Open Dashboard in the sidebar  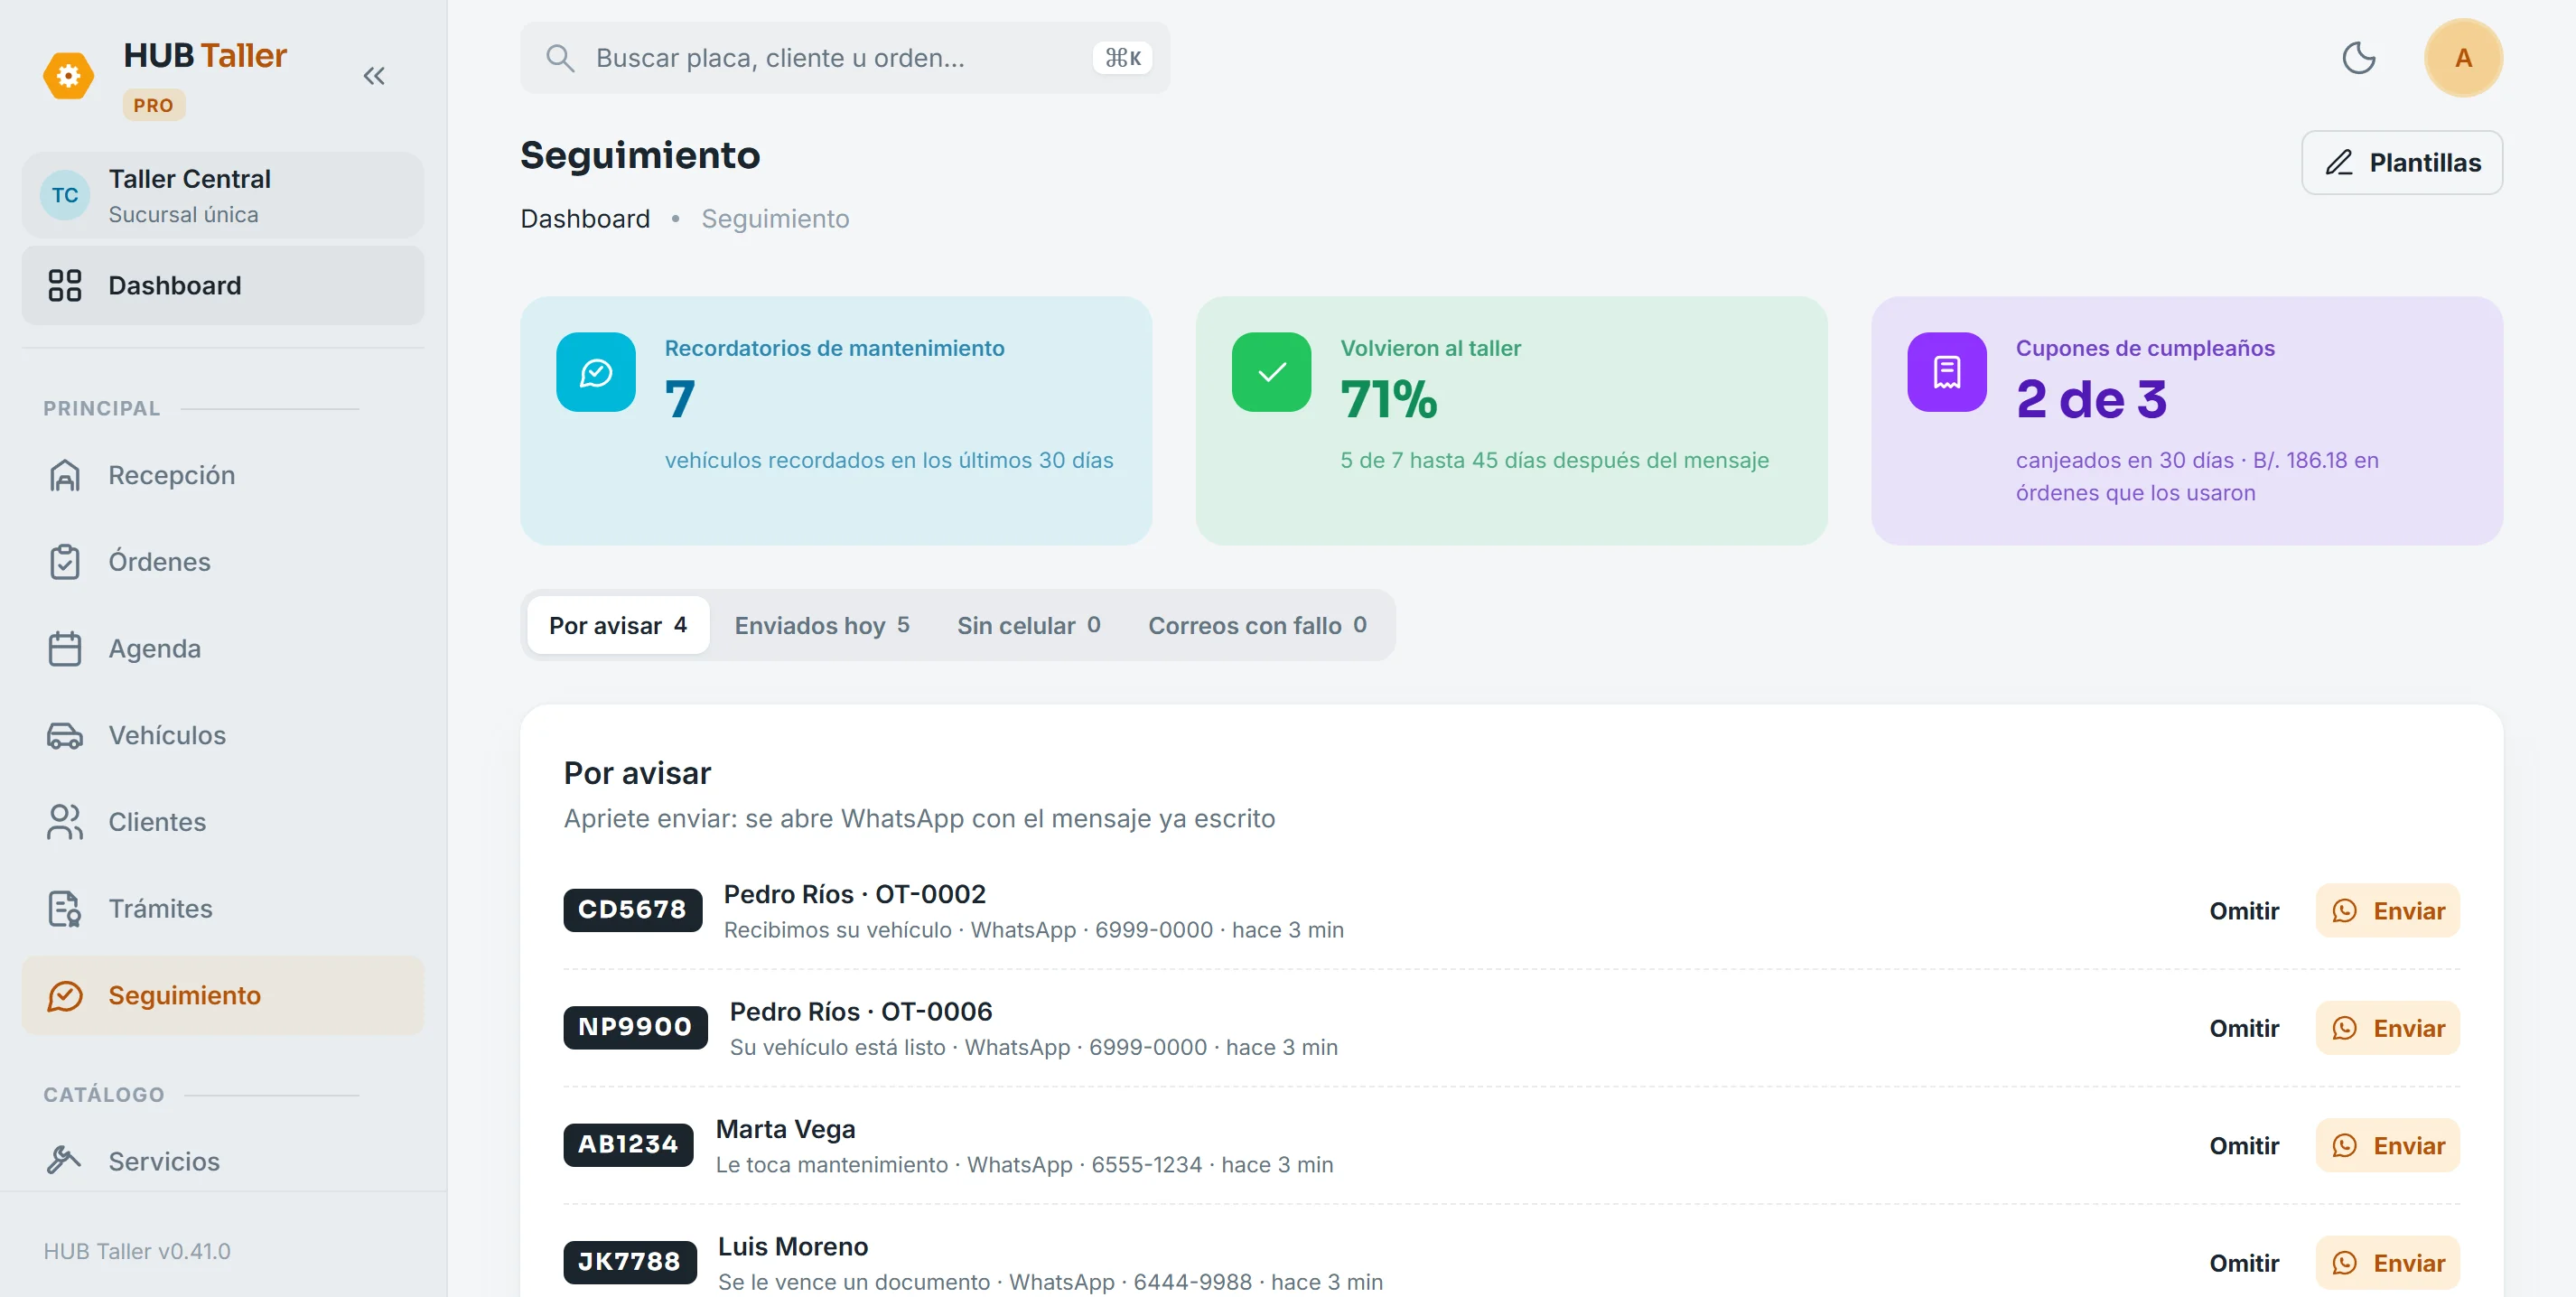[223, 285]
